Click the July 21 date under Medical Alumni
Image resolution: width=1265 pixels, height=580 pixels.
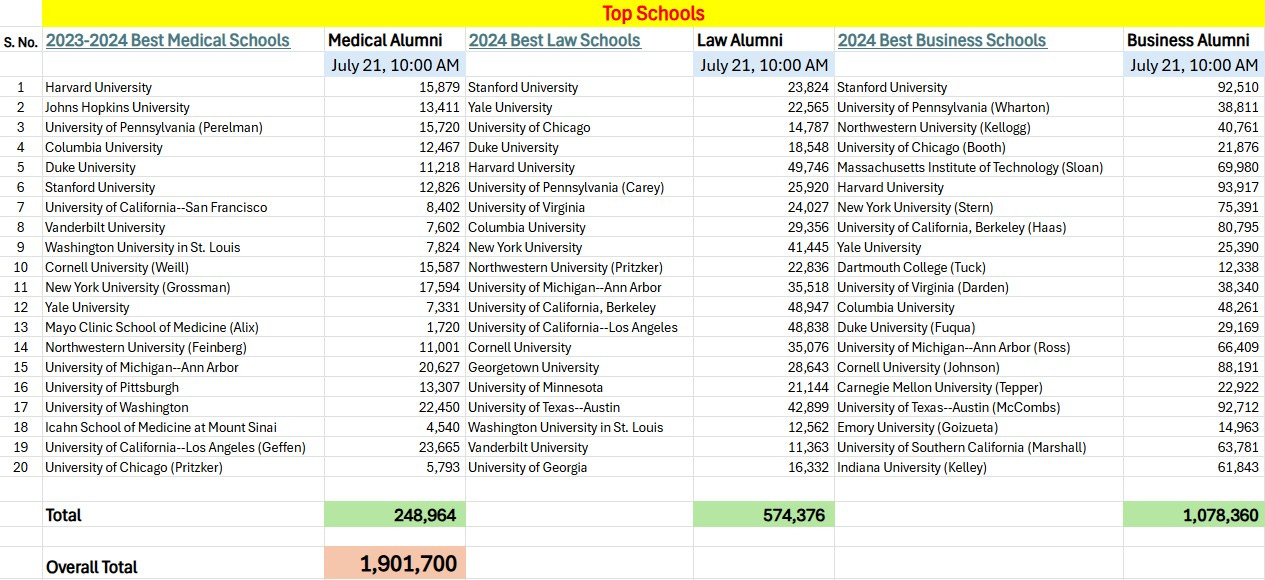pos(395,66)
